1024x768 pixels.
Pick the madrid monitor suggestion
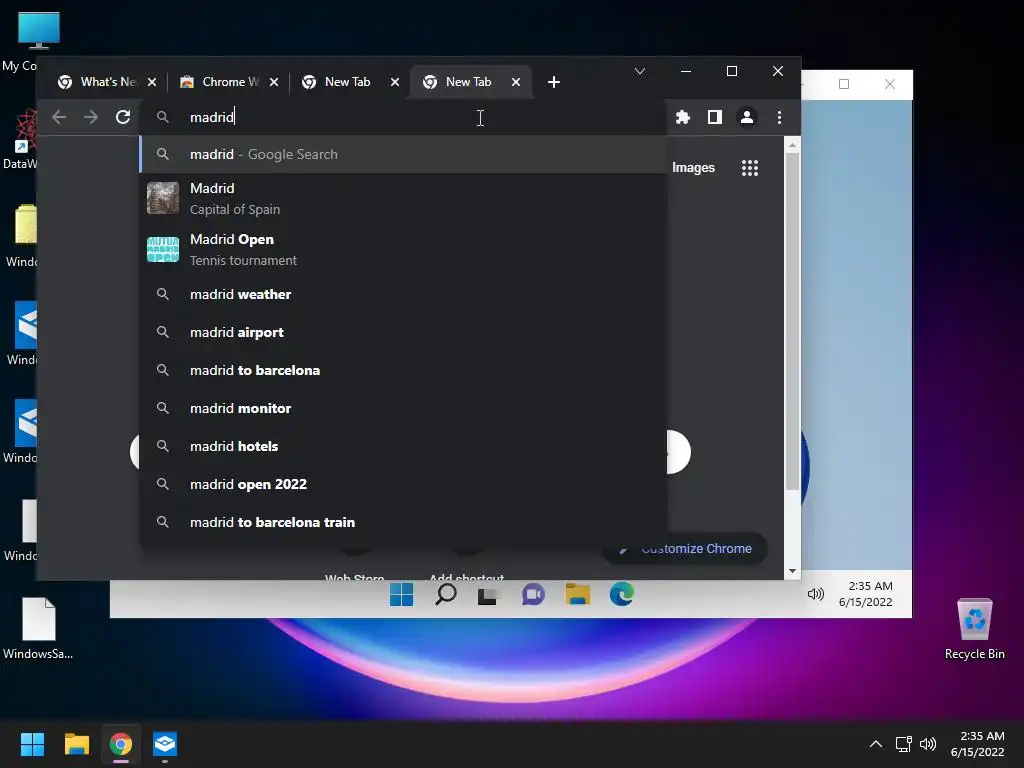(x=404, y=408)
